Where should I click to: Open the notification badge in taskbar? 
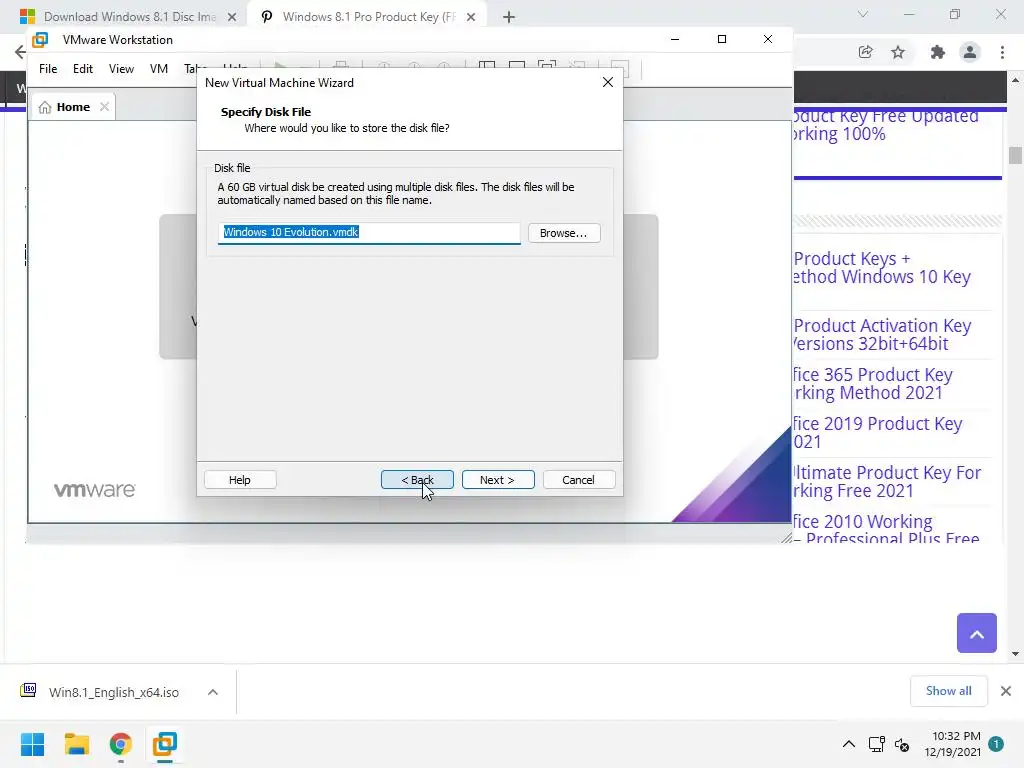click(x=996, y=744)
